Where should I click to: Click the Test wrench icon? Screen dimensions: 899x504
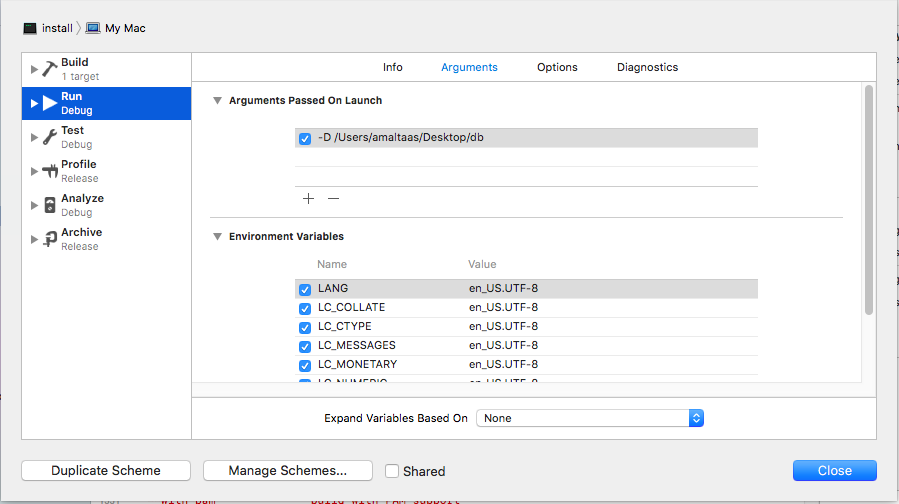pos(50,137)
